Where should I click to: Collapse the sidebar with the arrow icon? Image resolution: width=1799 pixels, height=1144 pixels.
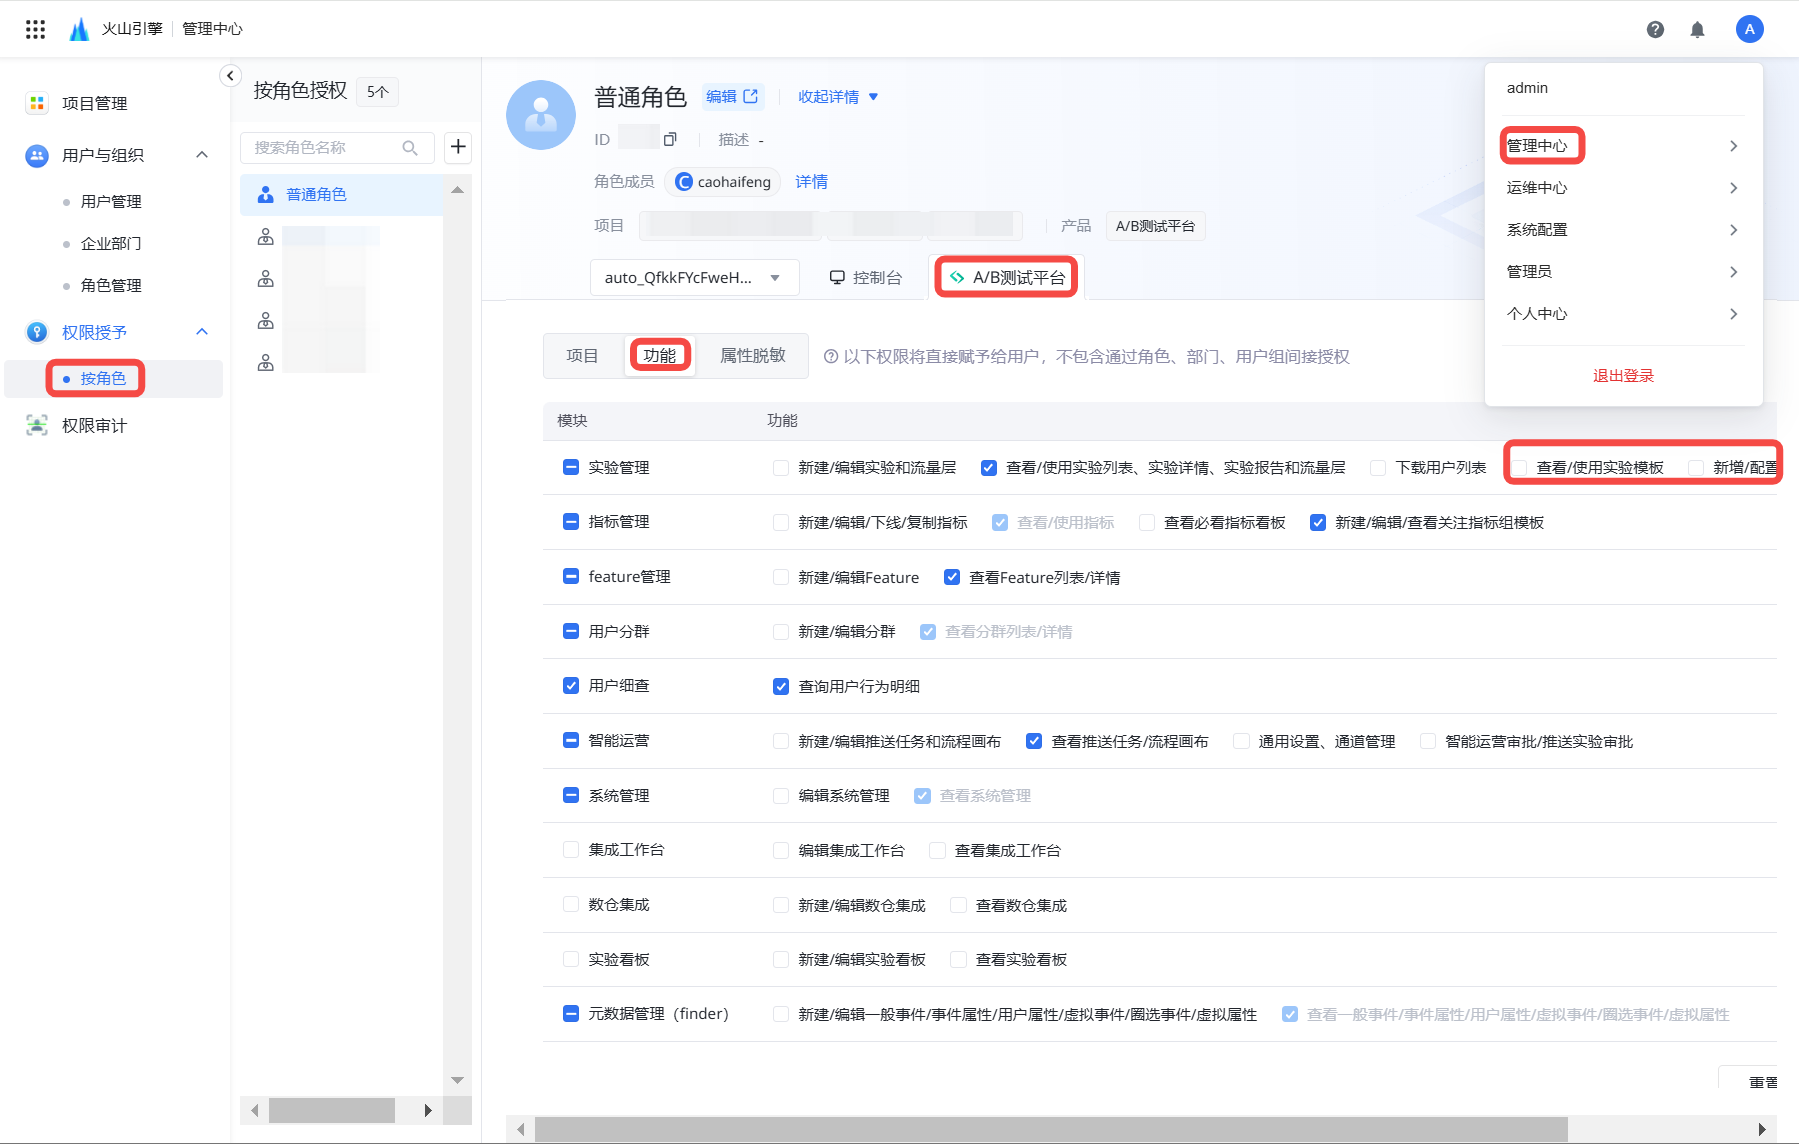(x=230, y=75)
